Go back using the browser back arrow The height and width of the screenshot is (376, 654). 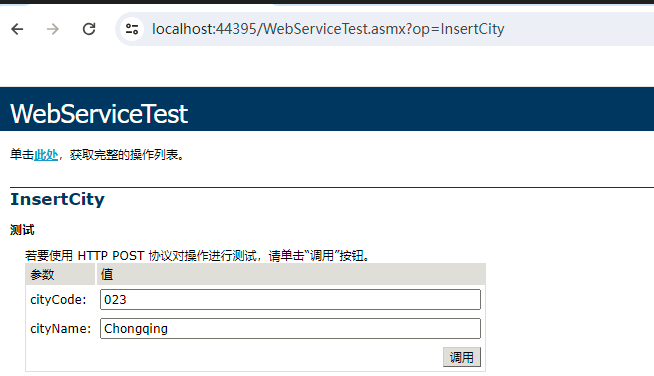[17, 29]
